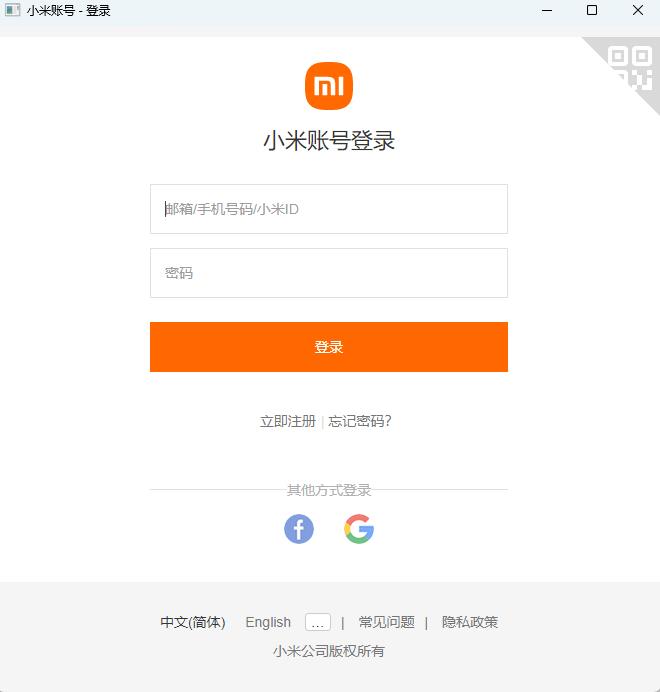
Task: Expand more languages with the ... button
Action: (318, 622)
